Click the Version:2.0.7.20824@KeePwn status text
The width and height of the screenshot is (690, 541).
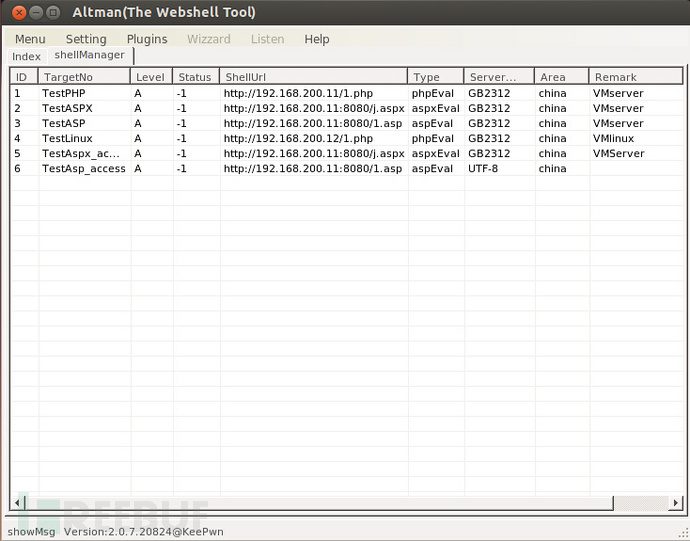tap(143, 532)
